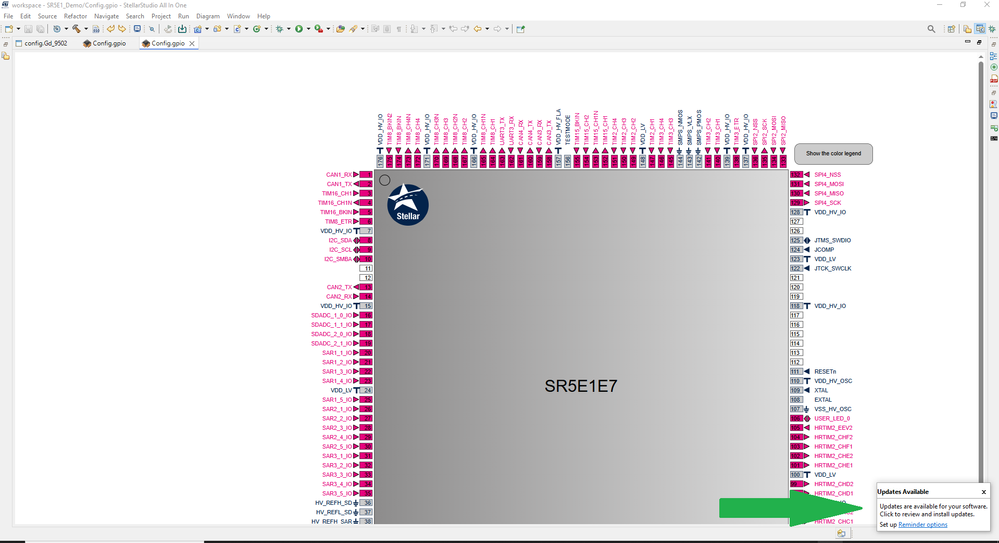Click the RESETn pin label
This screenshot has height=543, width=999.
[x=825, y=372]
